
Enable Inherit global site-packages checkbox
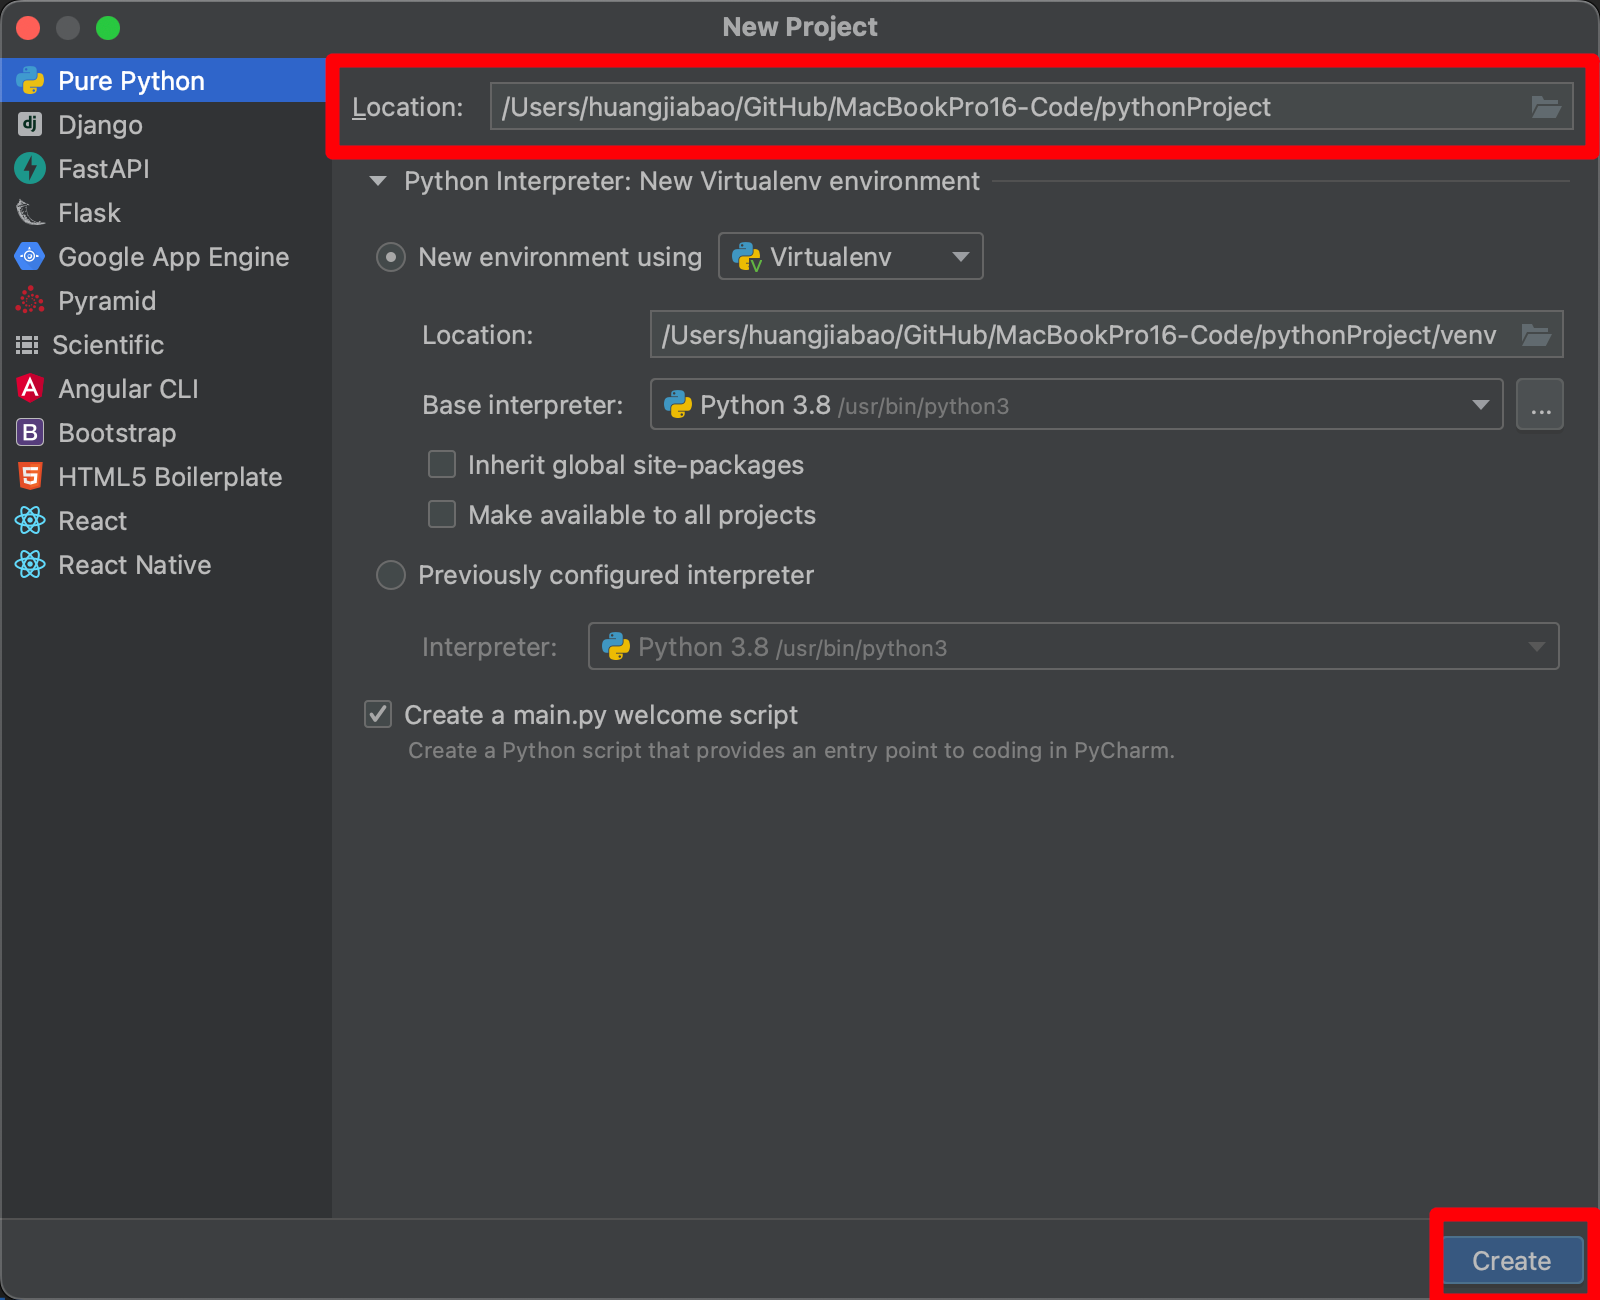[x=442, y=464]
